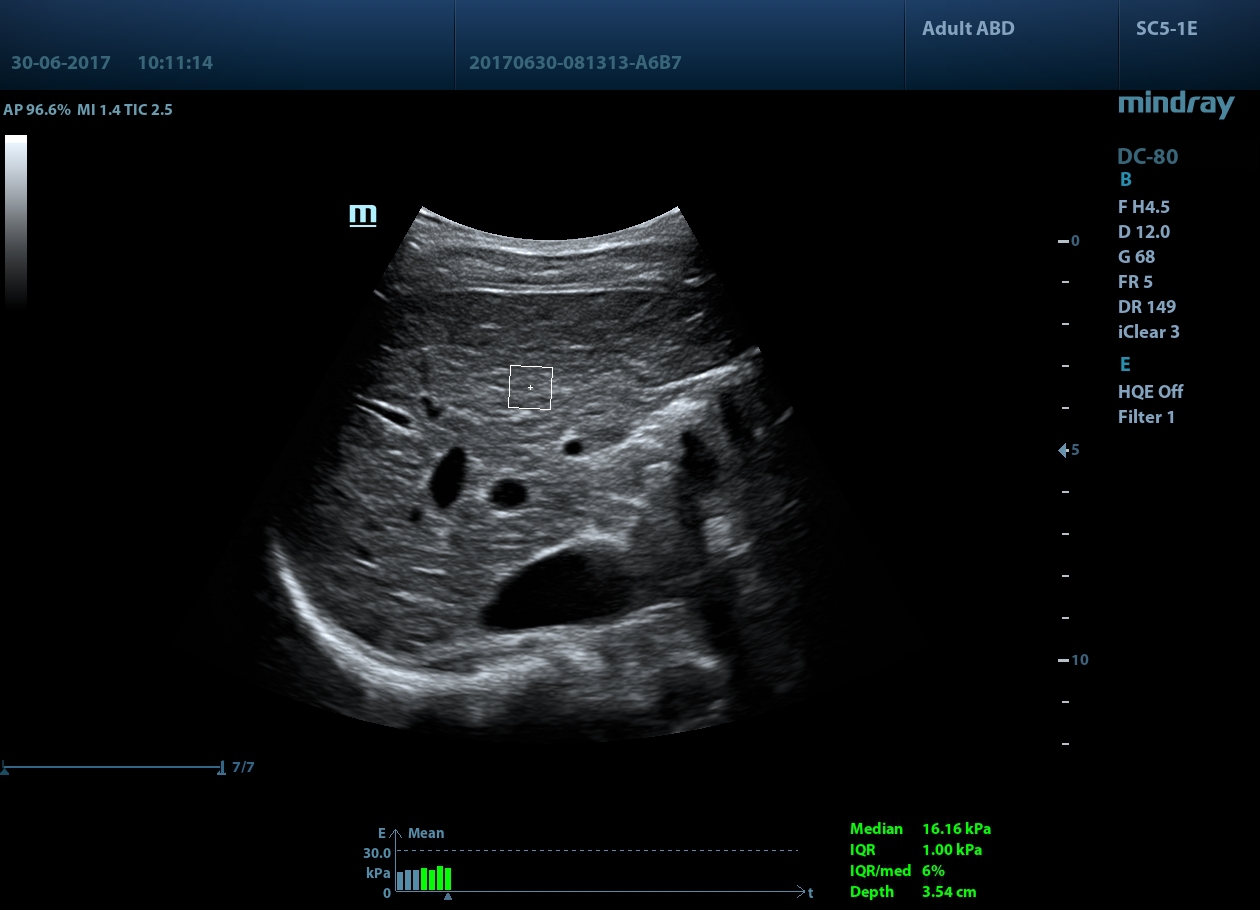Select the E elastography parameter heading

point(1125,364)
